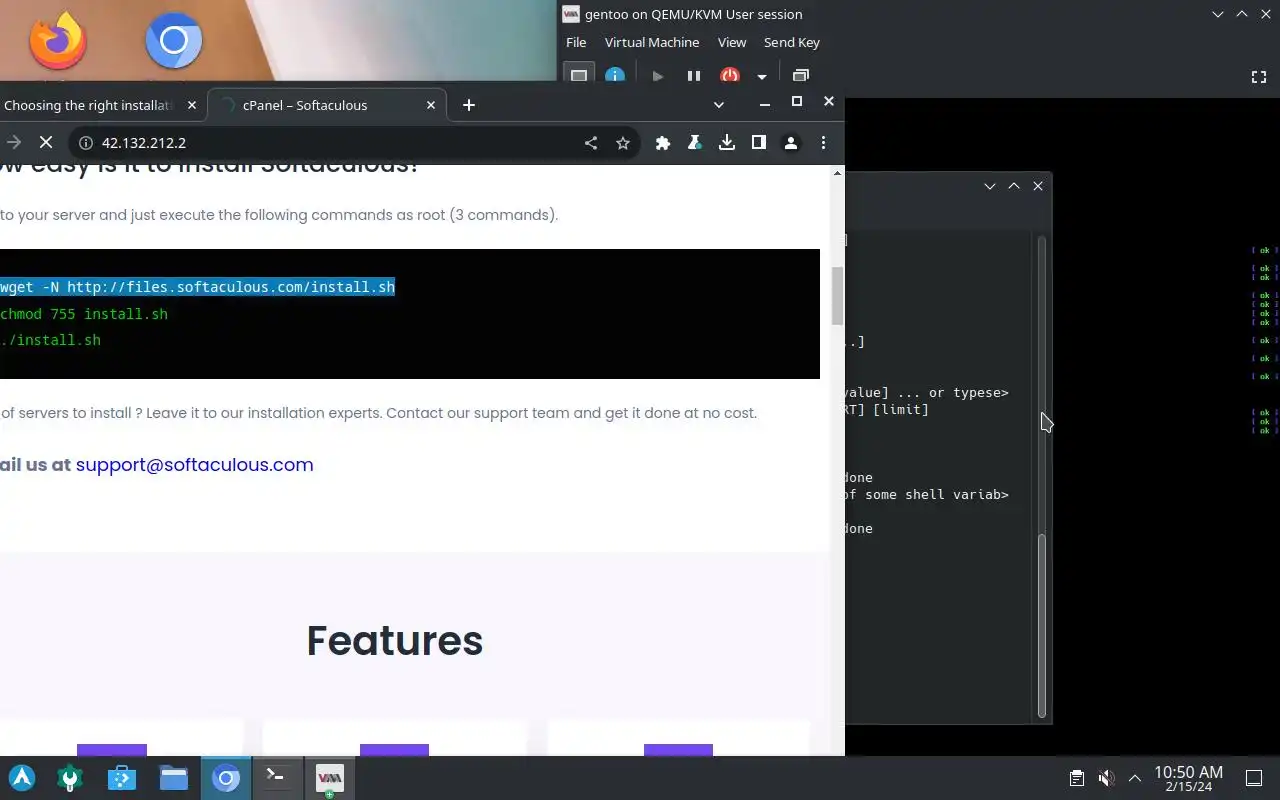View site information icon in address bar
This screenshot has width=1280, height=800.
click(86, 143)
